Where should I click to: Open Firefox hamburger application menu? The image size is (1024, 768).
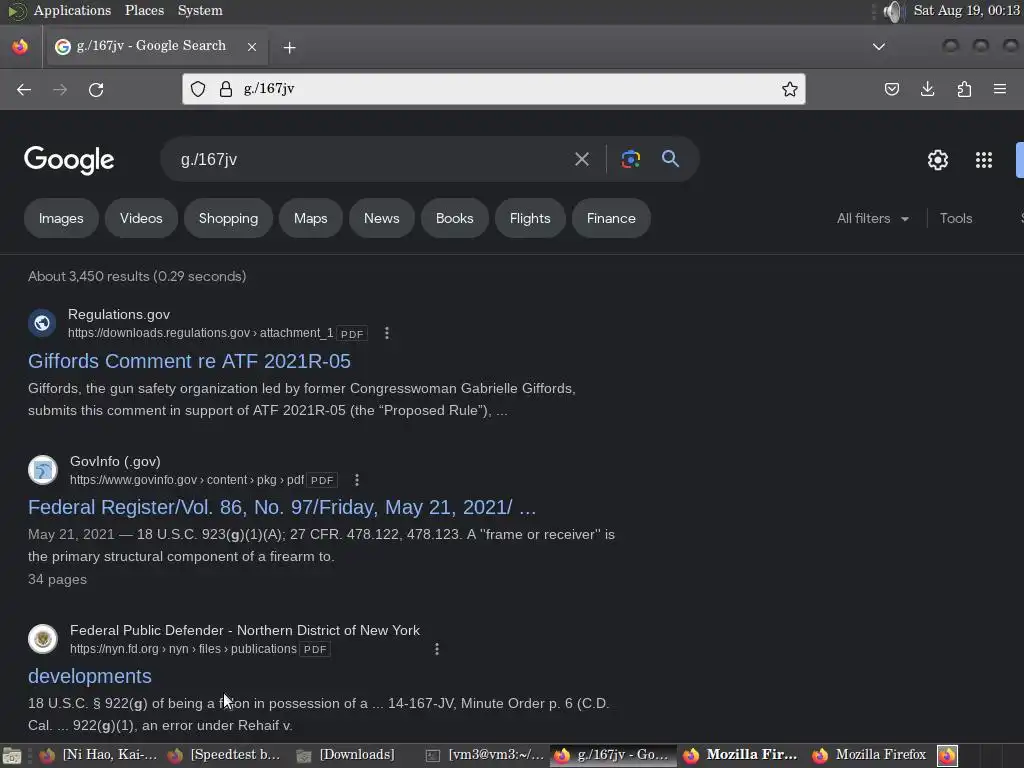[x=1000, y=89]
